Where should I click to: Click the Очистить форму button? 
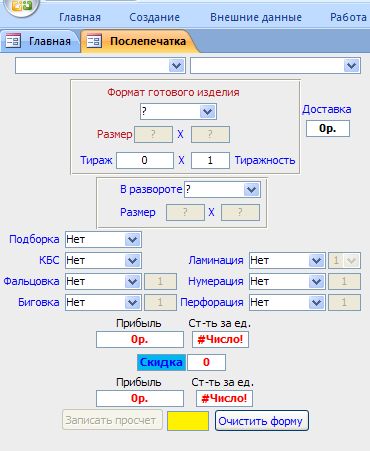[x=262, y=421]
